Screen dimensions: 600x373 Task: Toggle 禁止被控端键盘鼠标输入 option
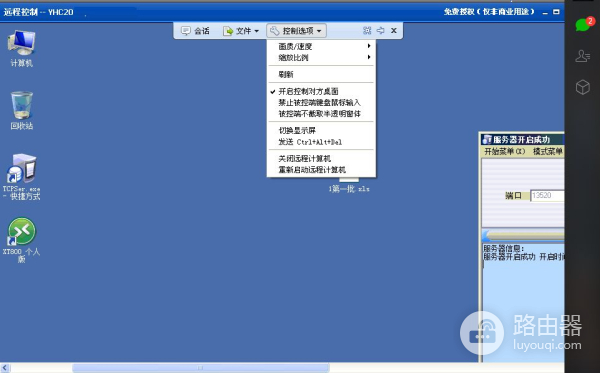321,103
